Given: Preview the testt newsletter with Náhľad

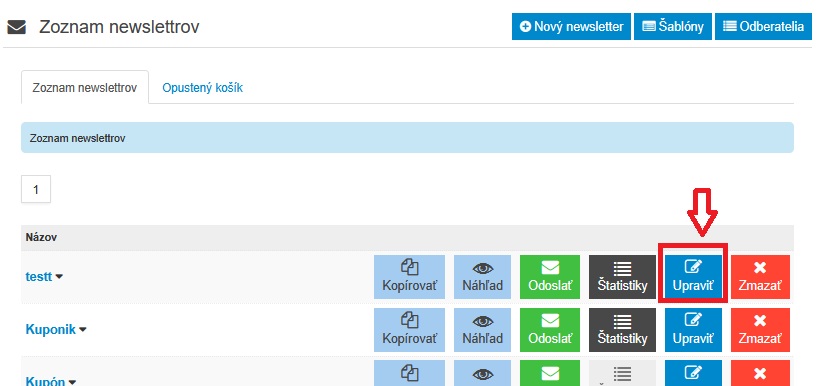Looking at the screenshot, I should coord(483,277).
